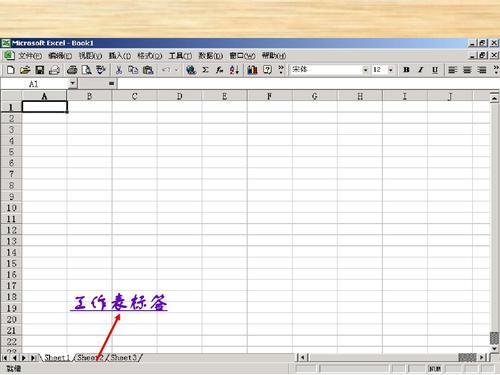Select row 10 header
500x375 pixels.
[x=11, y=208]
